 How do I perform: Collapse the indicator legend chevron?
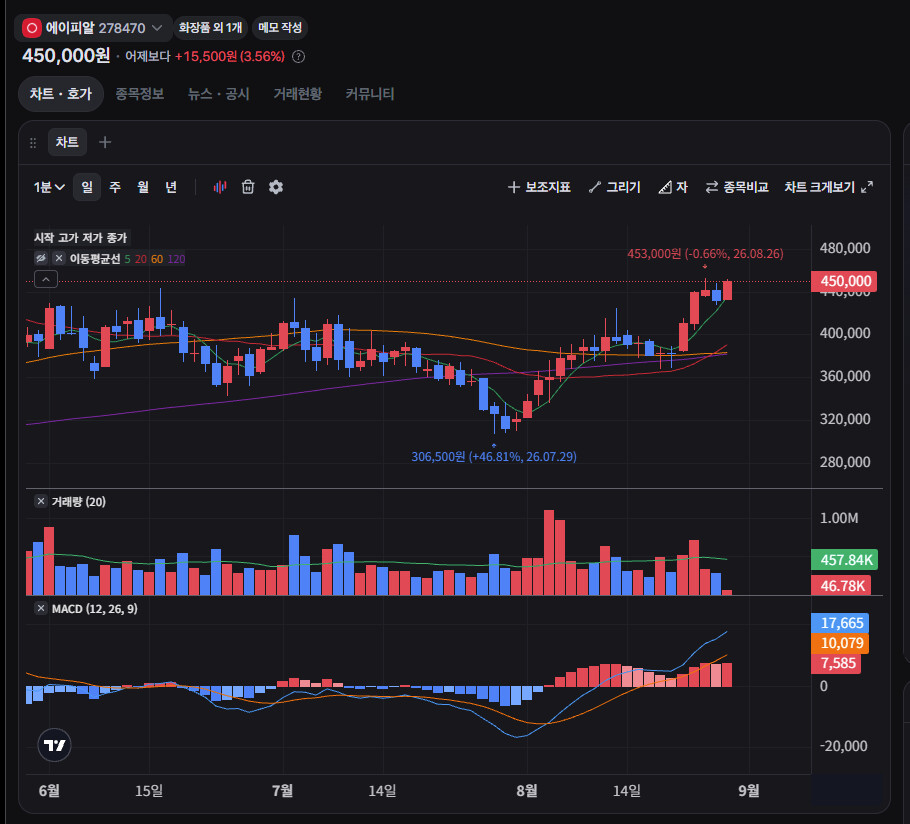pyautogui.click(x=46, y=280)
